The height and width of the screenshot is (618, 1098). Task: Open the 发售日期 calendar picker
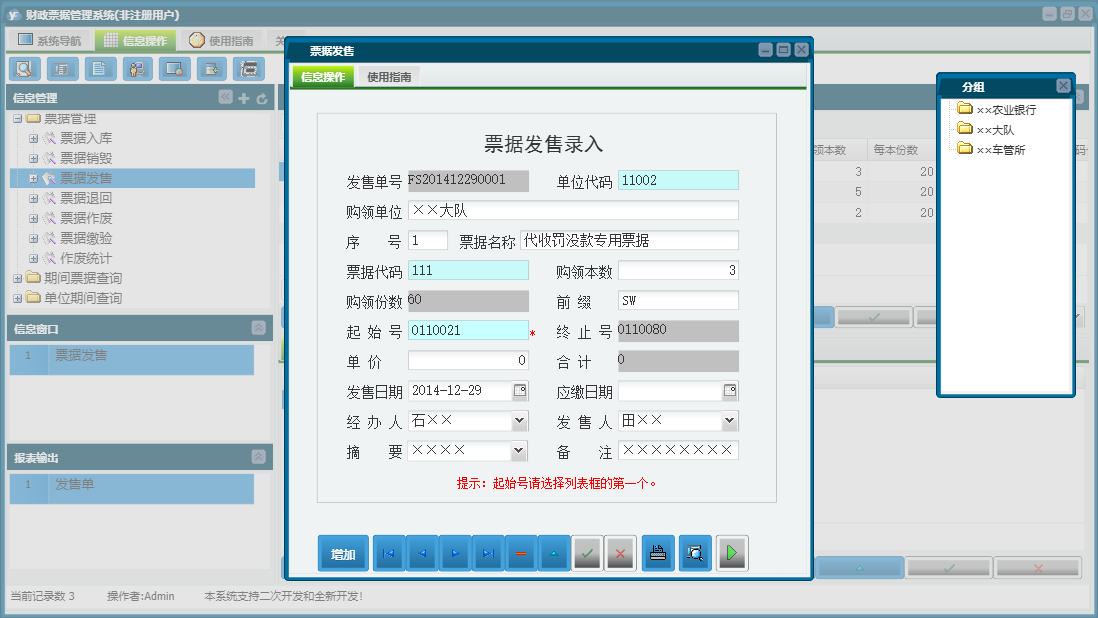tap(520, 391)
